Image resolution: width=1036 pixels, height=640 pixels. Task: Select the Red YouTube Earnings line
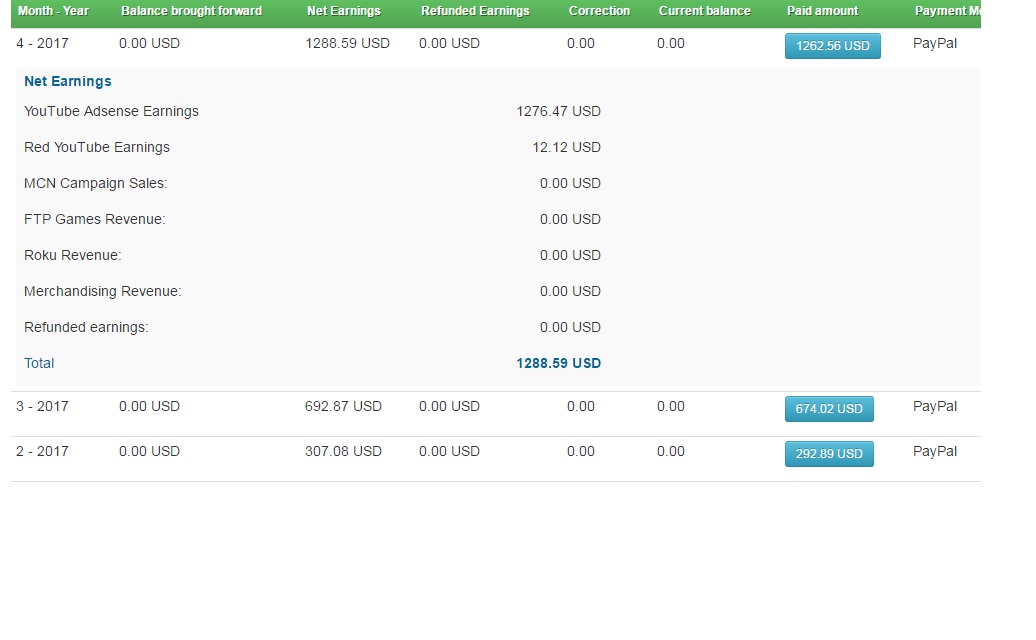(x=312, y=147)
